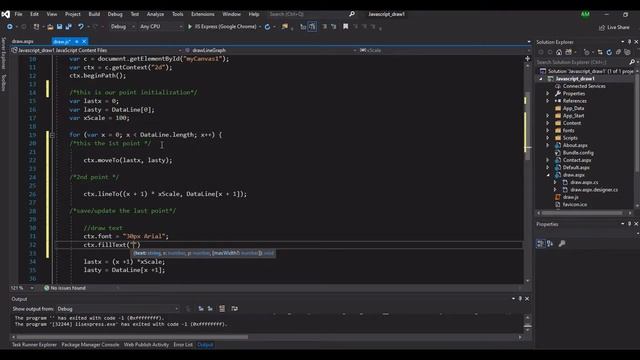Click the Clear All icon in Output panel
Viewport: 640px width, 360px height.
point(222,309)
